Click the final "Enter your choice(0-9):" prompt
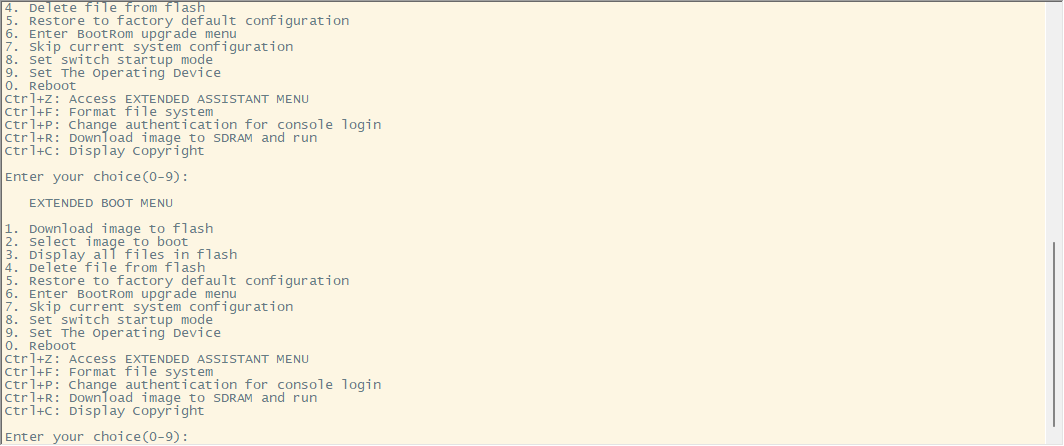Viewport: 1064px width, 446px height. 96,437
